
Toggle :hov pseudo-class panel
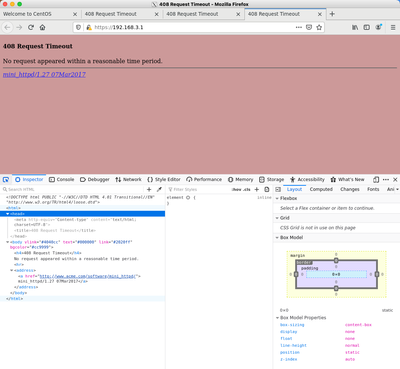[x=237, y=189]
